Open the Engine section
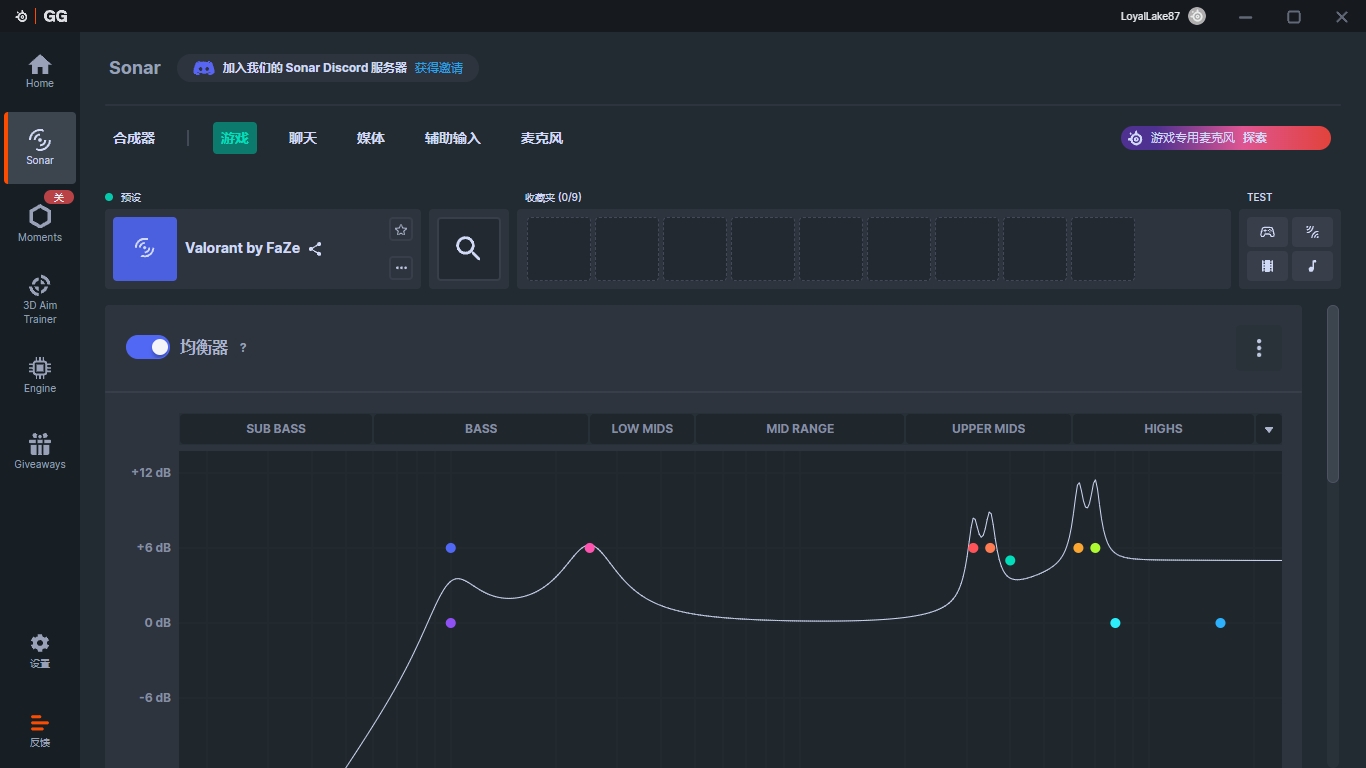Viewport: 1366px width, 768px height. click(40, 375)
